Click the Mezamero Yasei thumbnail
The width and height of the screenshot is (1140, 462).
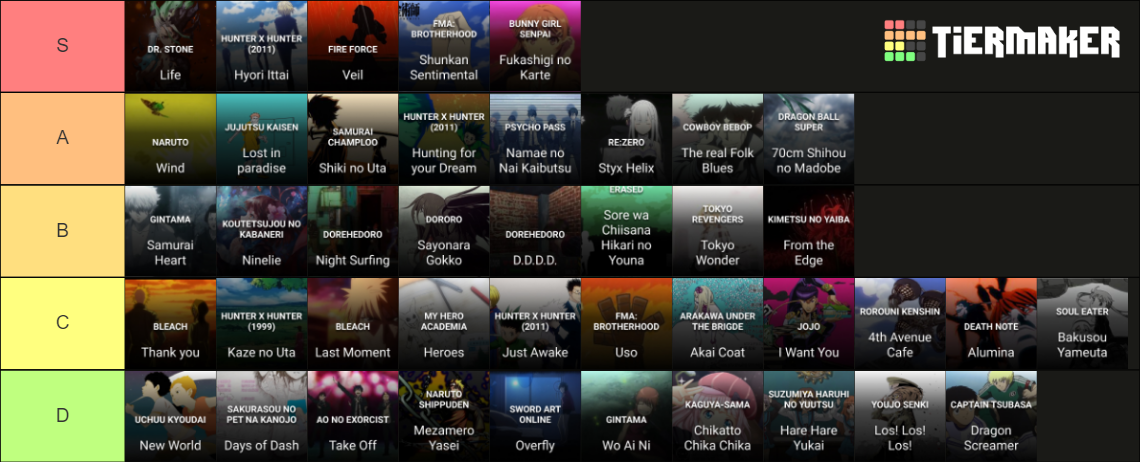pos(443,415)
